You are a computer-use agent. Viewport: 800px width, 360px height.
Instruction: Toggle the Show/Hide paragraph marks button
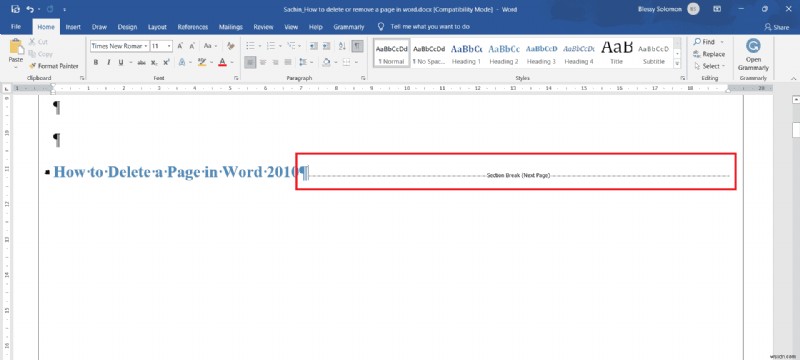[x=358, y=46]
